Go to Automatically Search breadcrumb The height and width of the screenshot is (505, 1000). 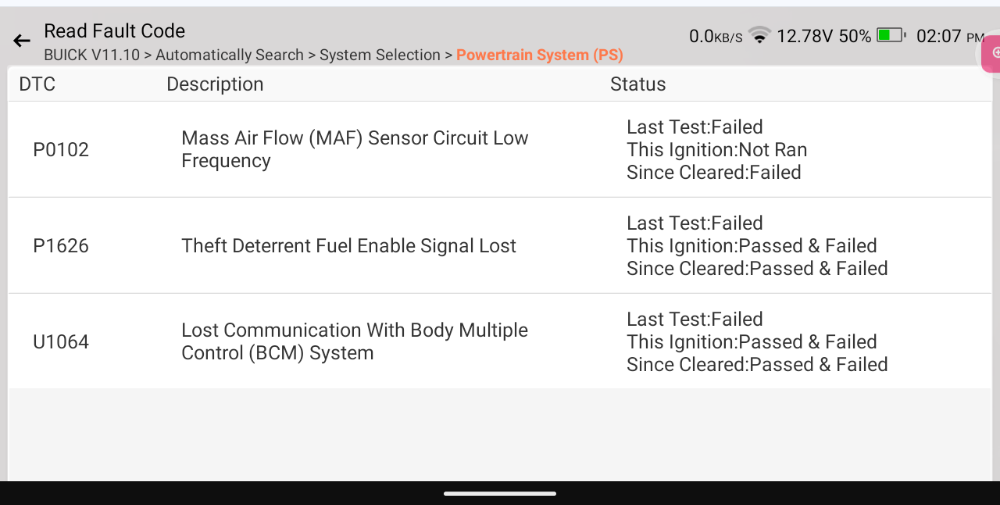230,55
